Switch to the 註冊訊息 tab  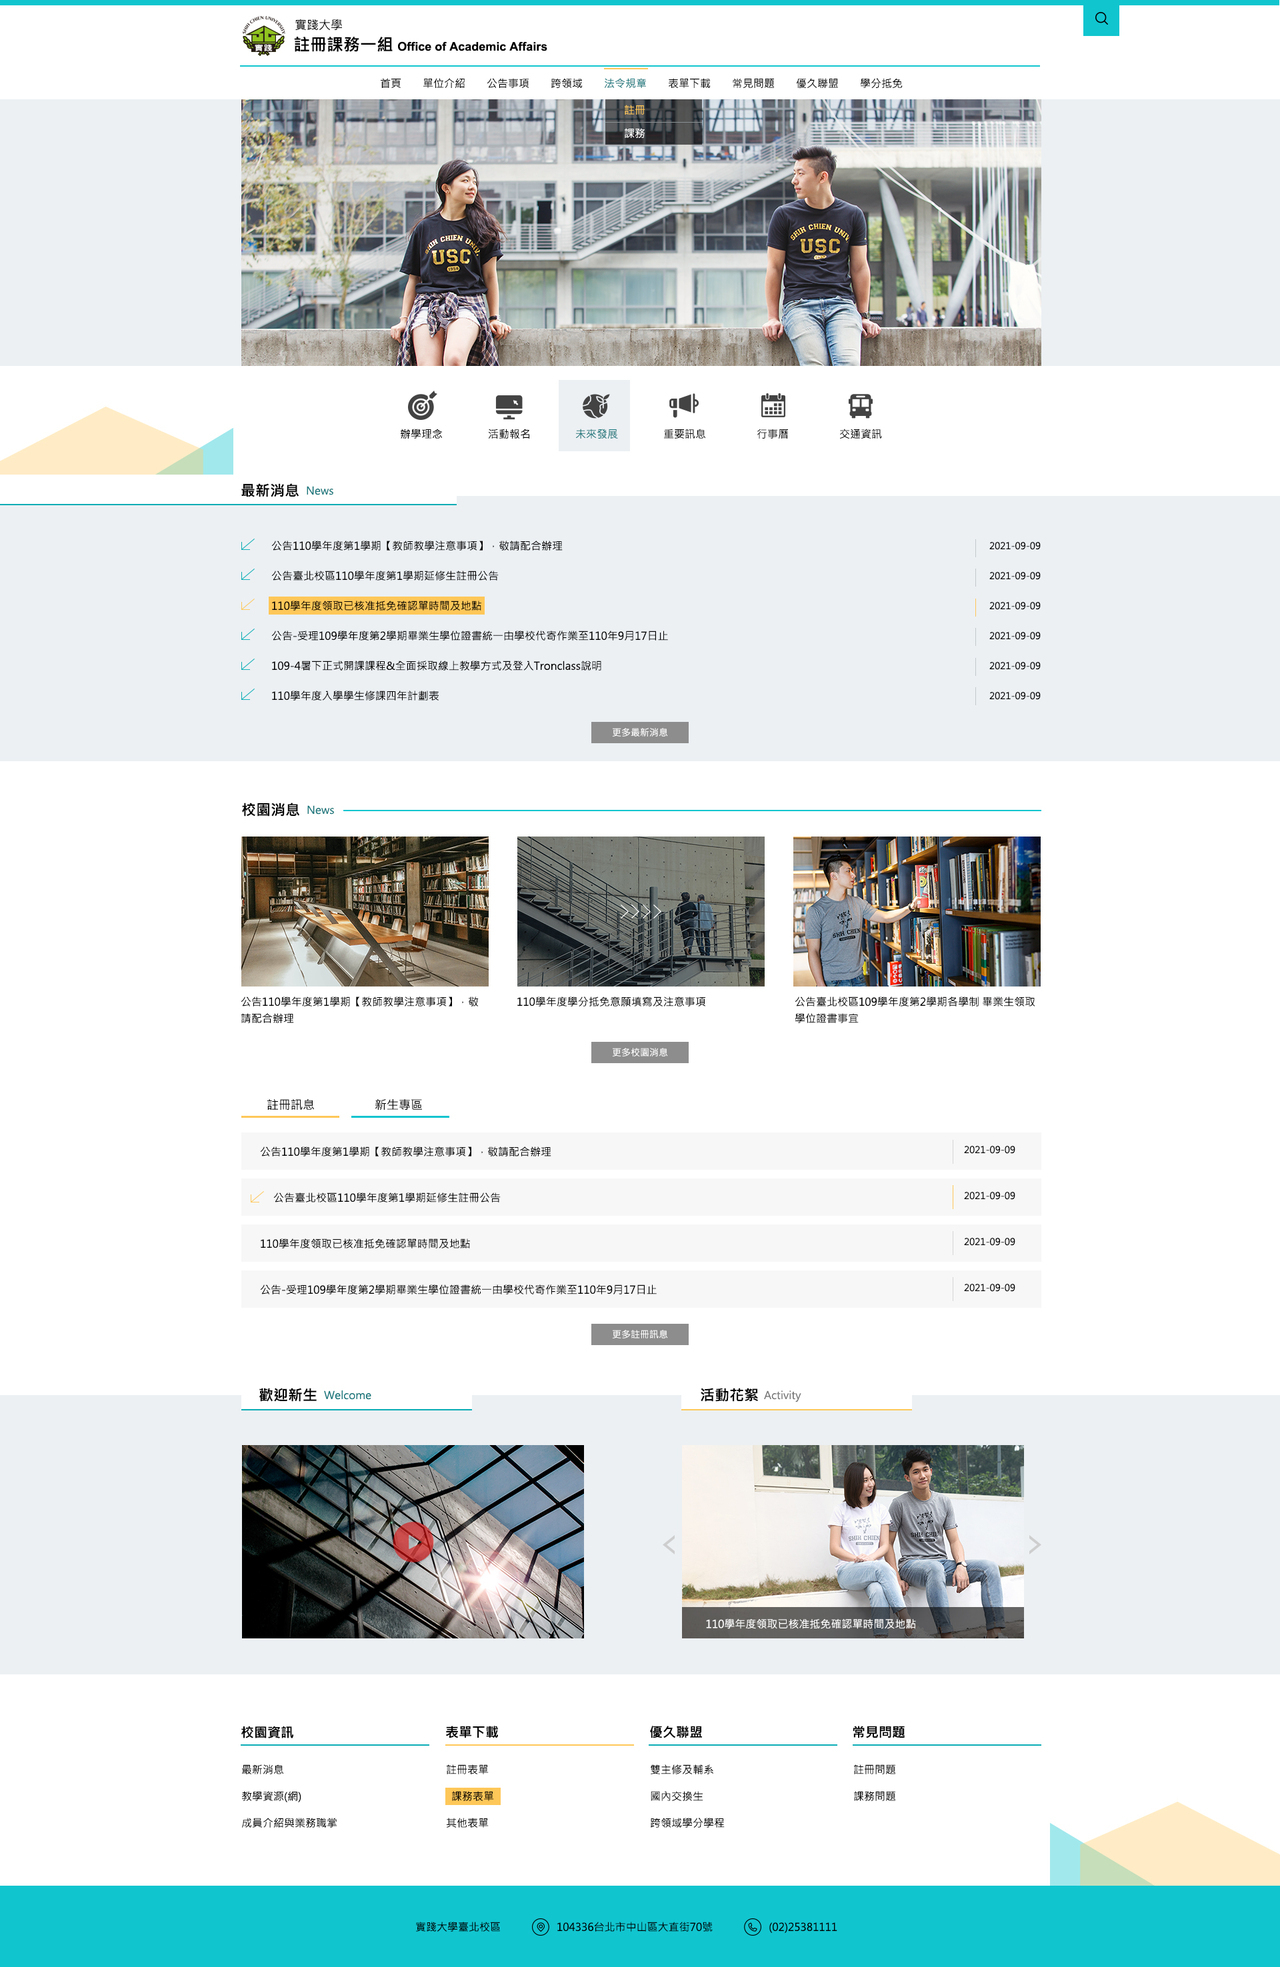click(x=290, y=1105)
